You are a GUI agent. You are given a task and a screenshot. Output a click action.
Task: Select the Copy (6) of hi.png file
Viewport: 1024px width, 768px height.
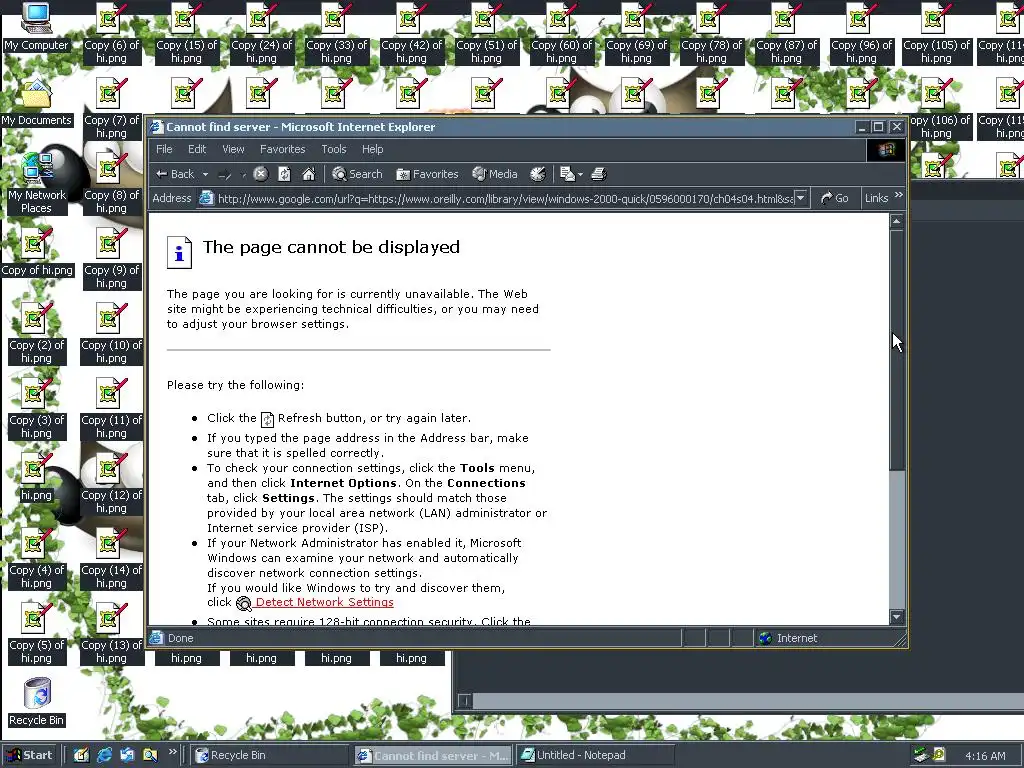[x=111, y=33]
